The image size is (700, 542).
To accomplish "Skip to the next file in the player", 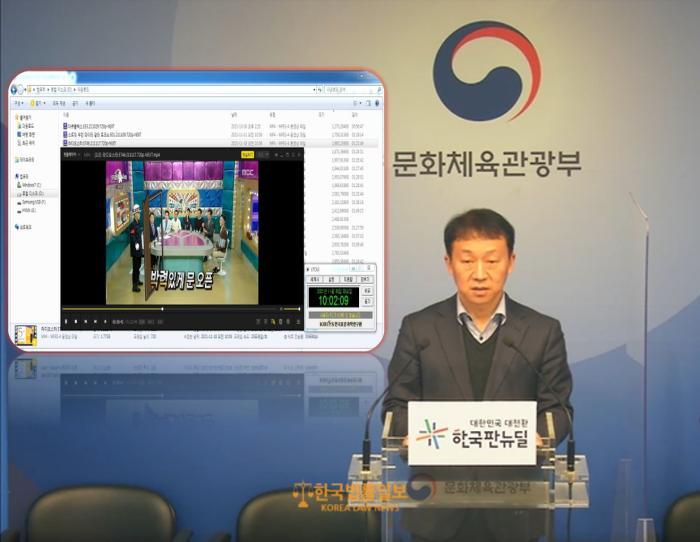I will (95, 321).
